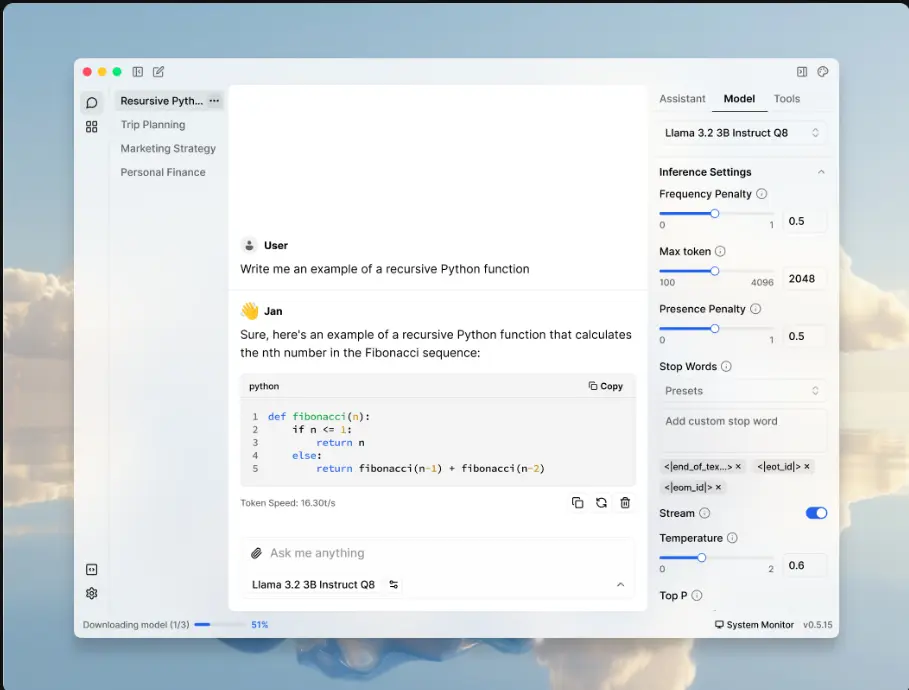Disable the Stream toggle switch
The width and height of the screenshot is (909, 690).
pyautogui.click(x=816, y=513)
